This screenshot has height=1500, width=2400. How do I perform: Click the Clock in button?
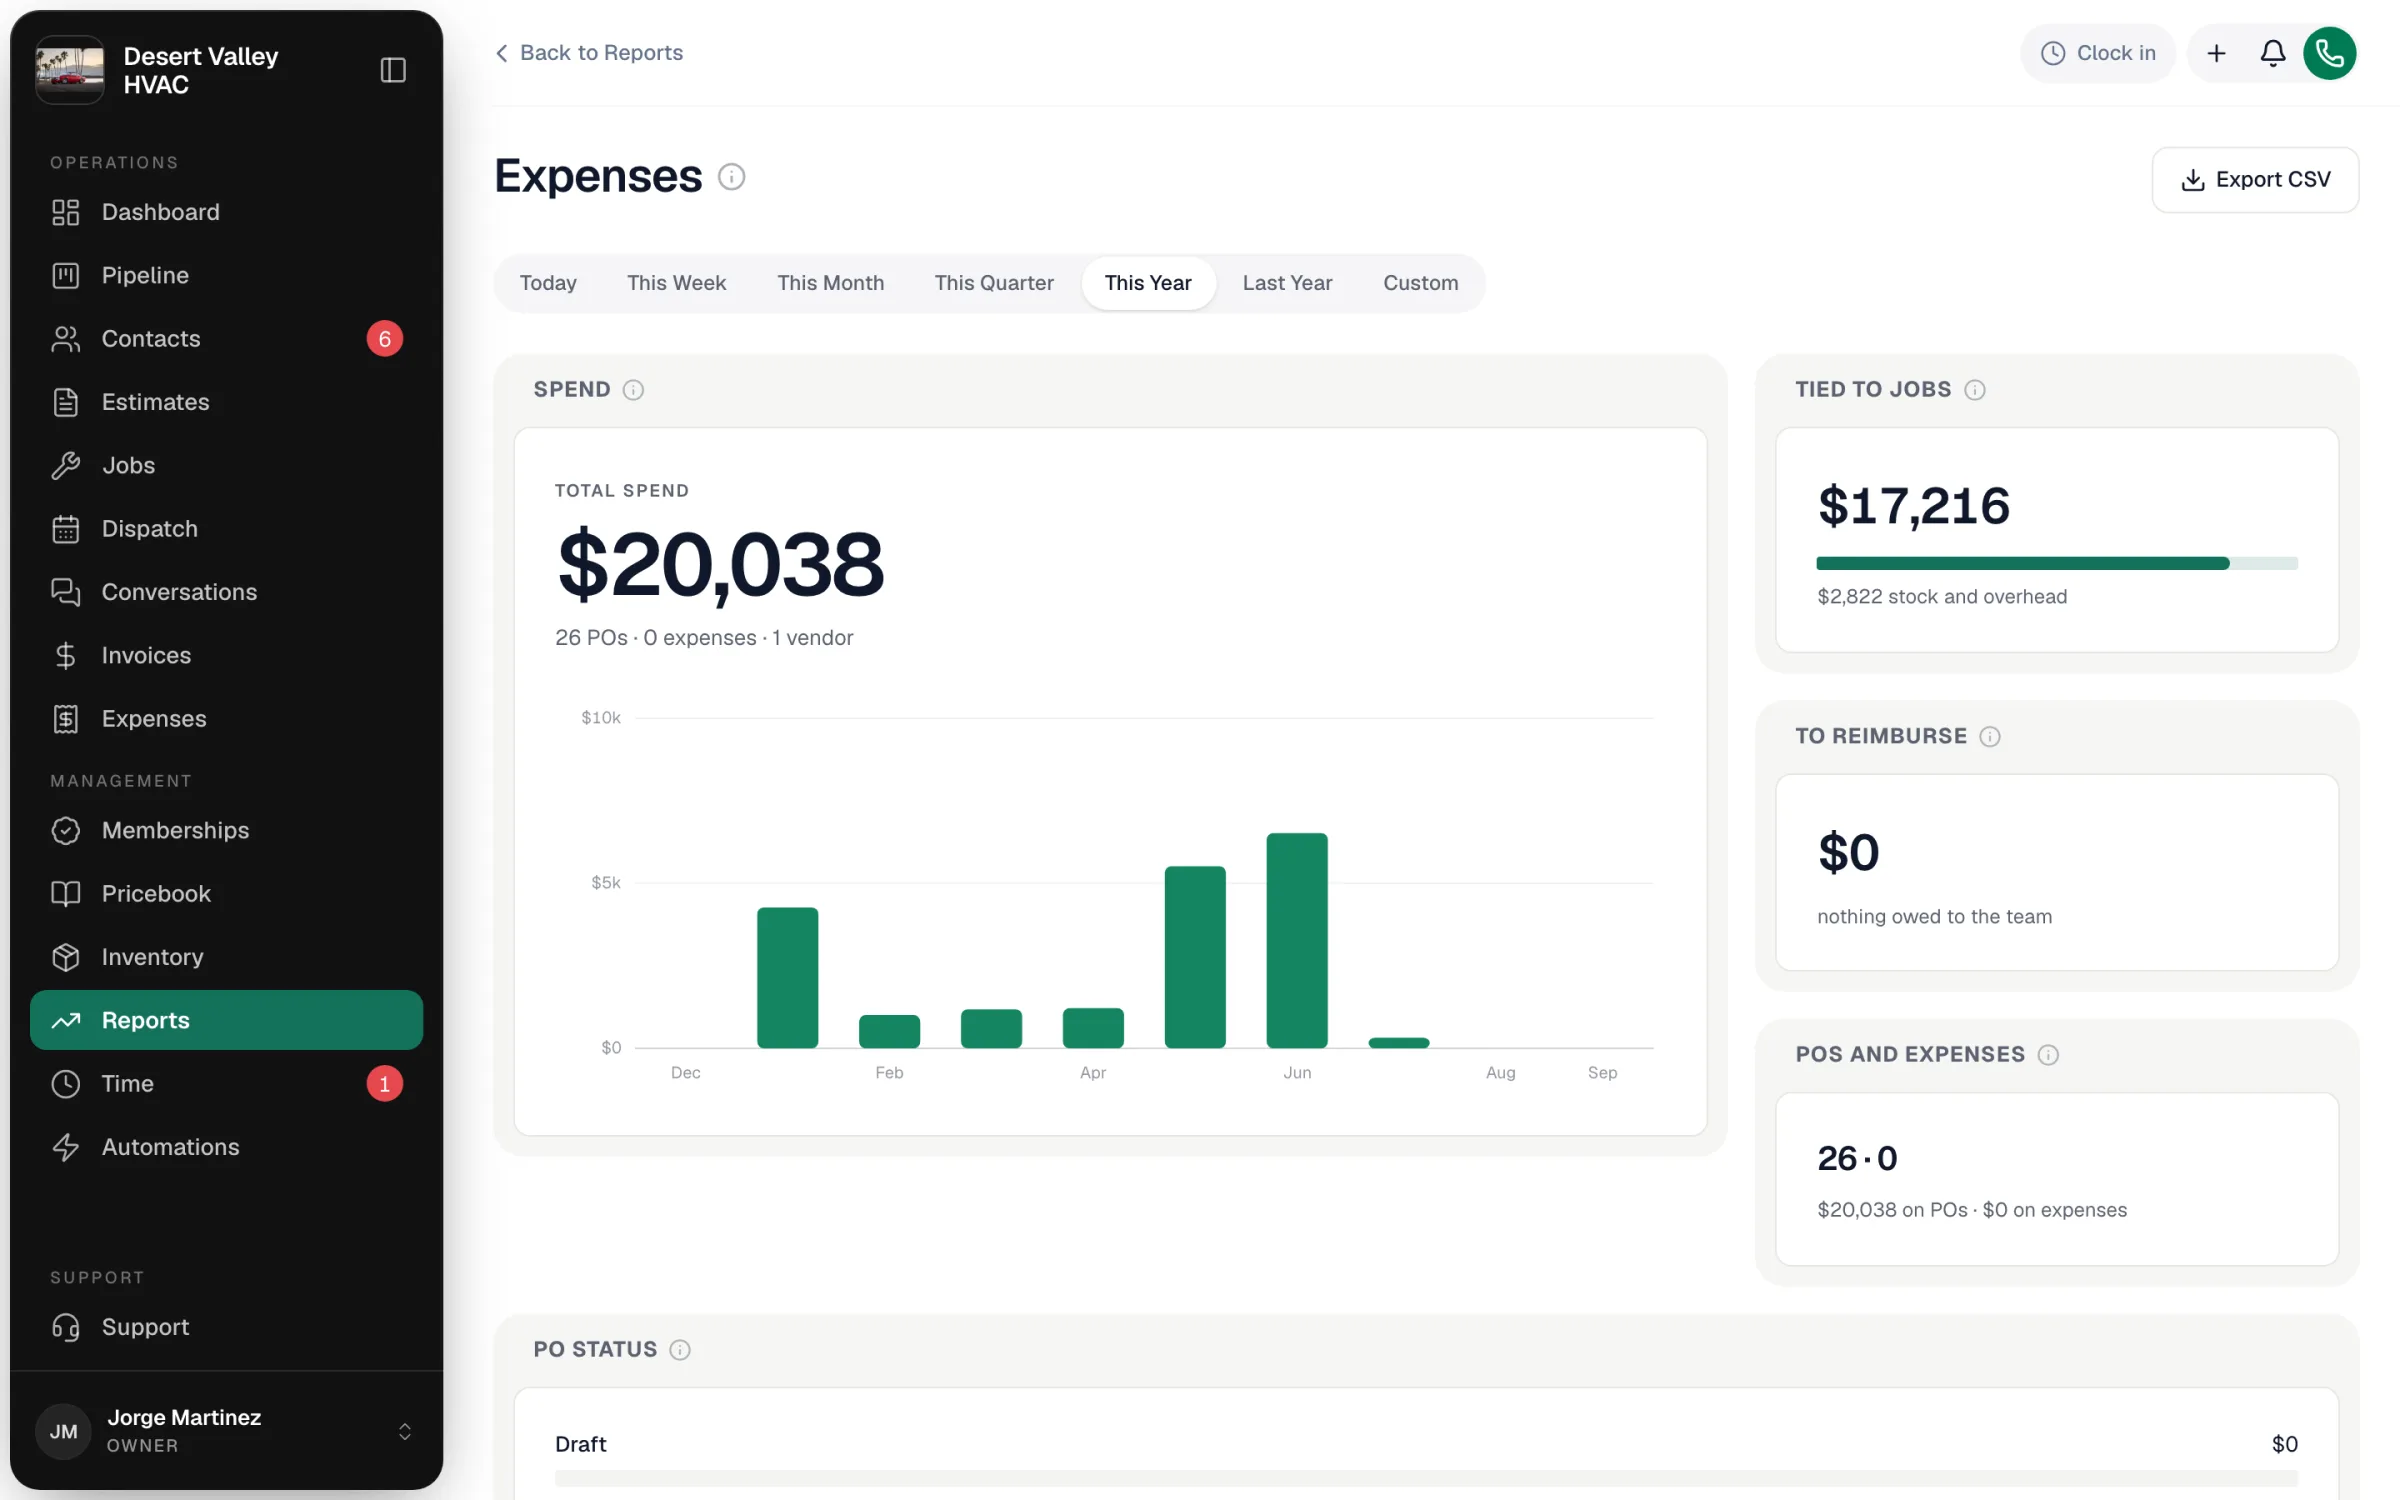2098,53
